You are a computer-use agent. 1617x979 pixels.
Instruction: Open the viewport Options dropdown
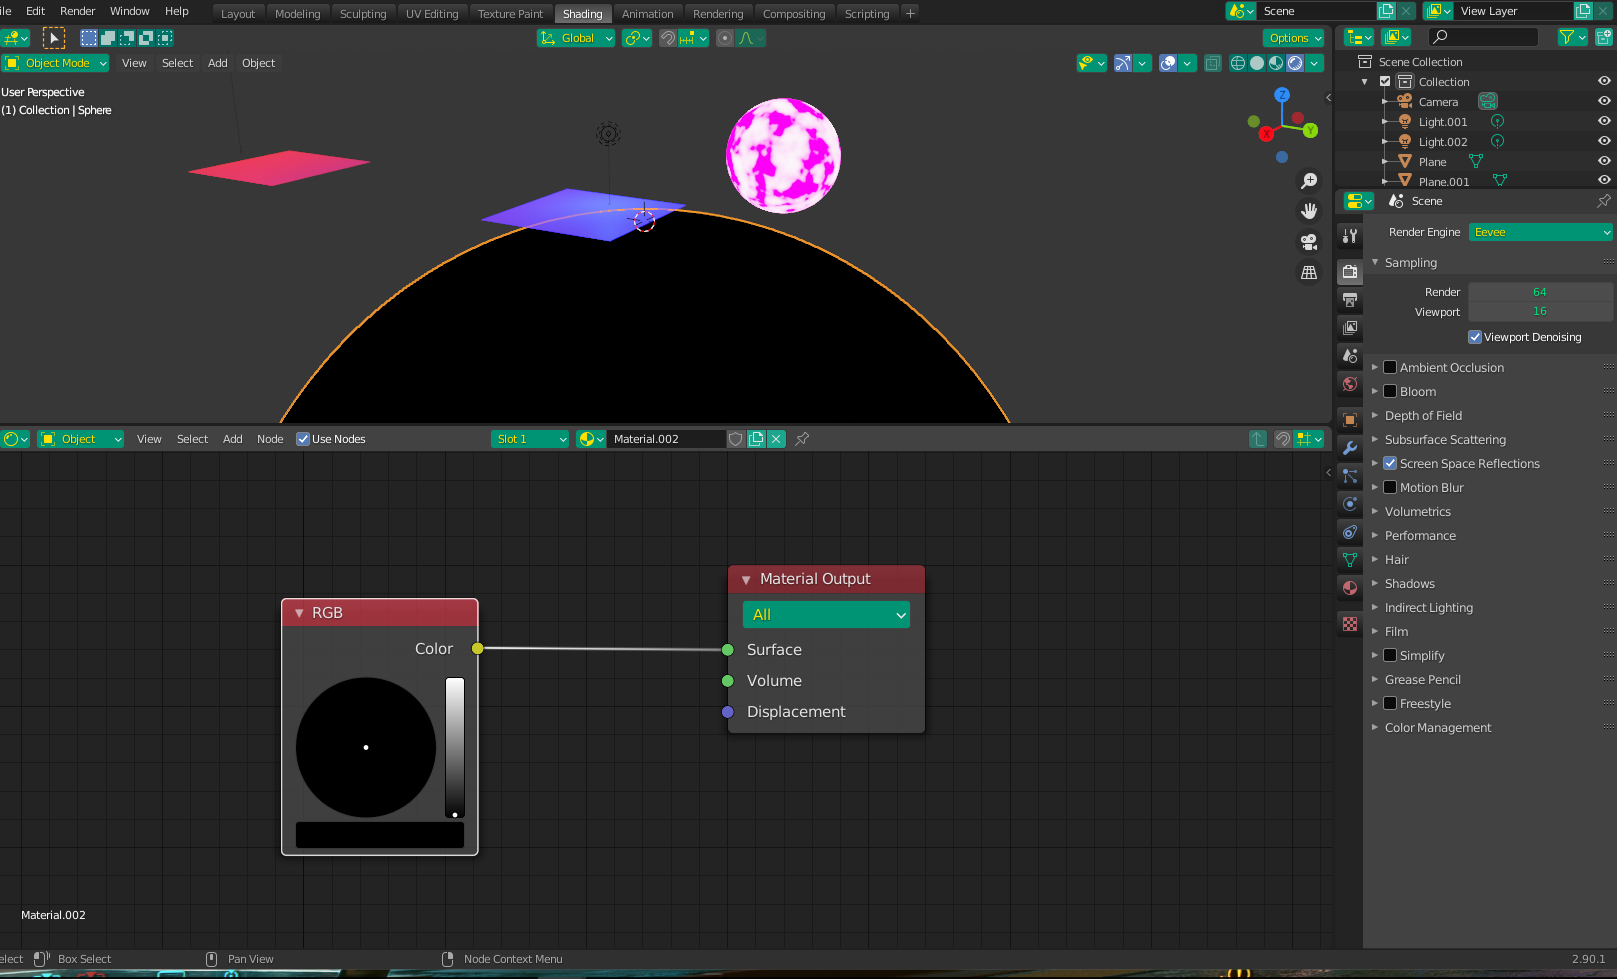click(x=1295, y=38)
